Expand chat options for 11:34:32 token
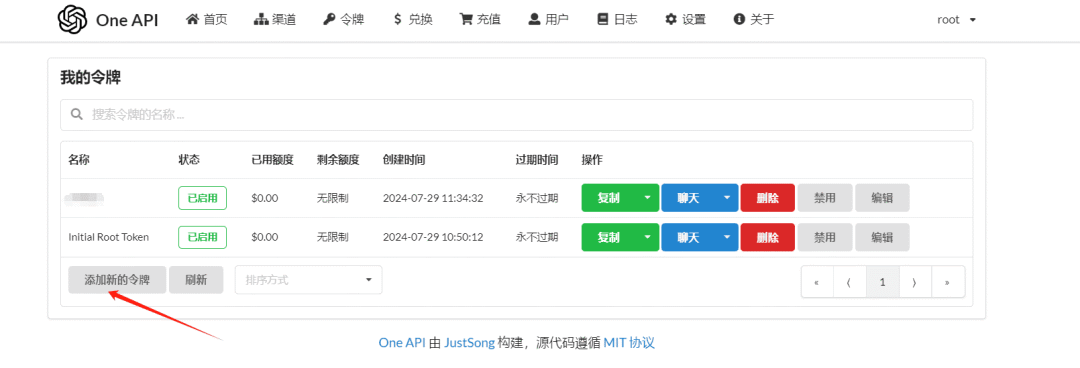This screenshot has height=368, width=1080. click(x=727, y=198)
